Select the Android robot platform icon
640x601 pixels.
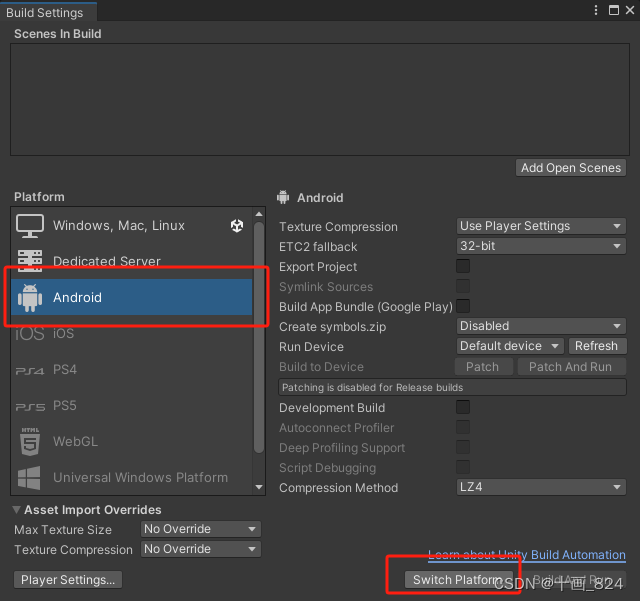30,298
